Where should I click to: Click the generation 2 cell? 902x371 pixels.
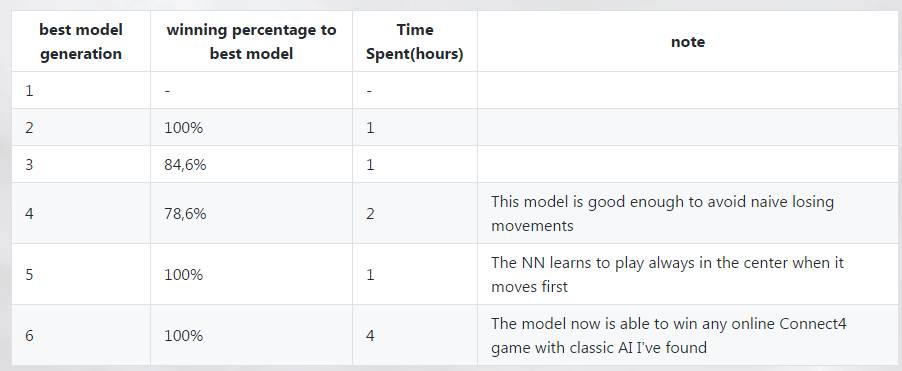click(x=81, y=127)
